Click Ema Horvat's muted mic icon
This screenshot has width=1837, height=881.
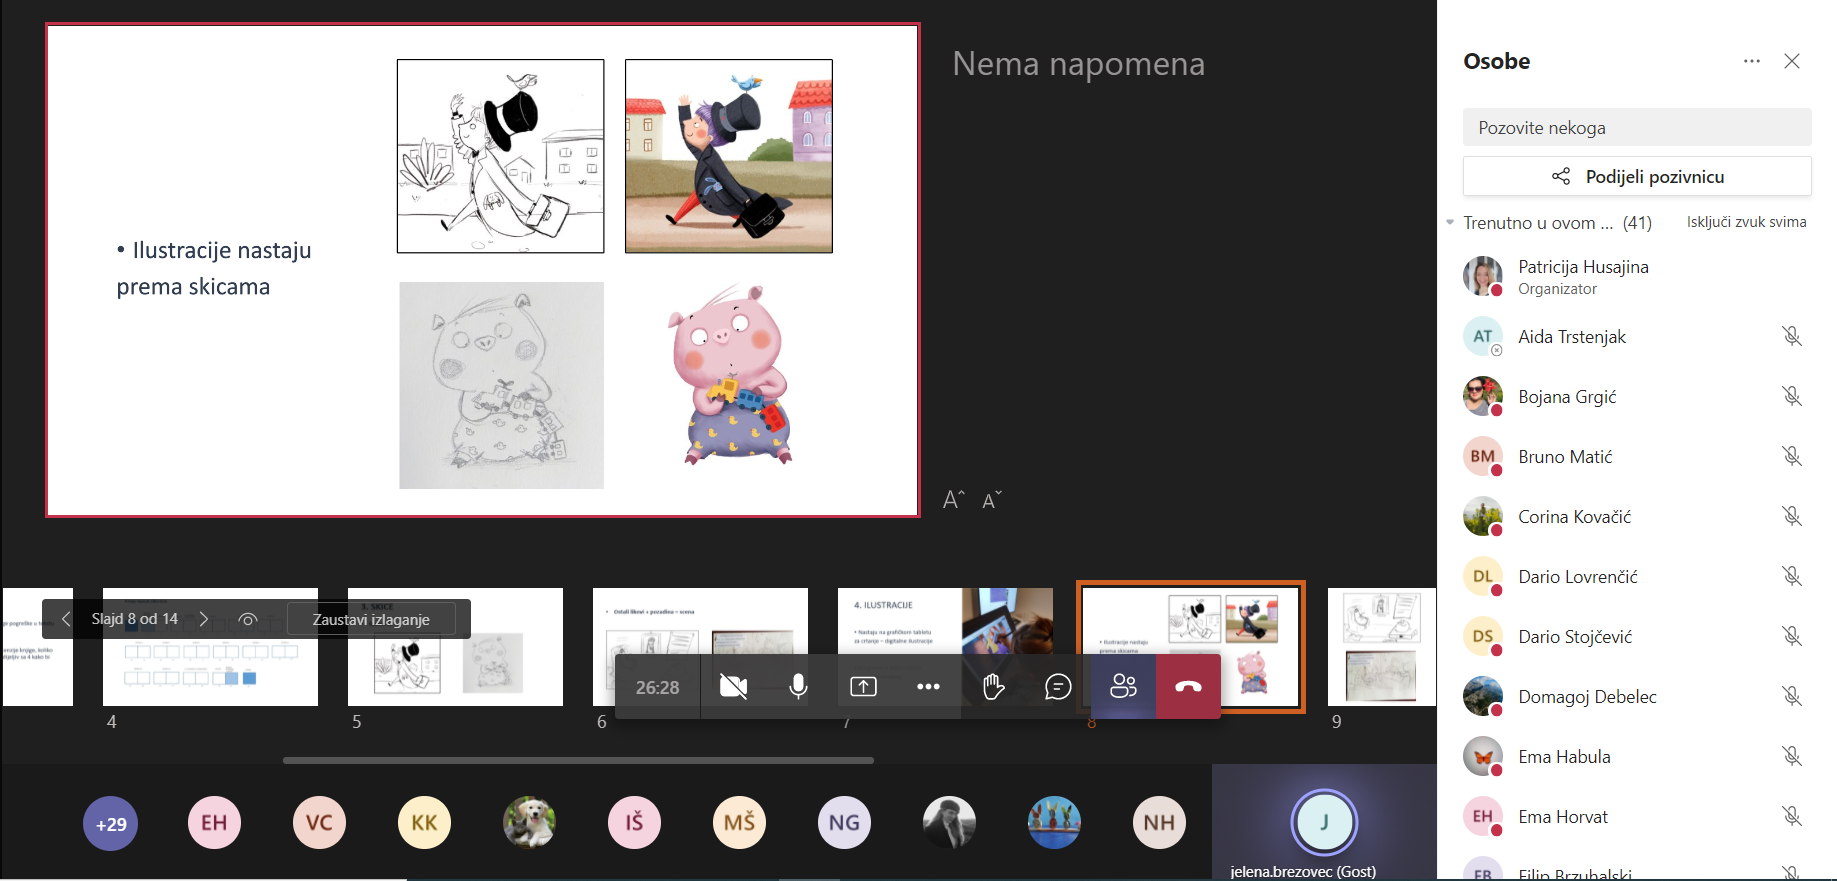click(x=1792, y=816)
